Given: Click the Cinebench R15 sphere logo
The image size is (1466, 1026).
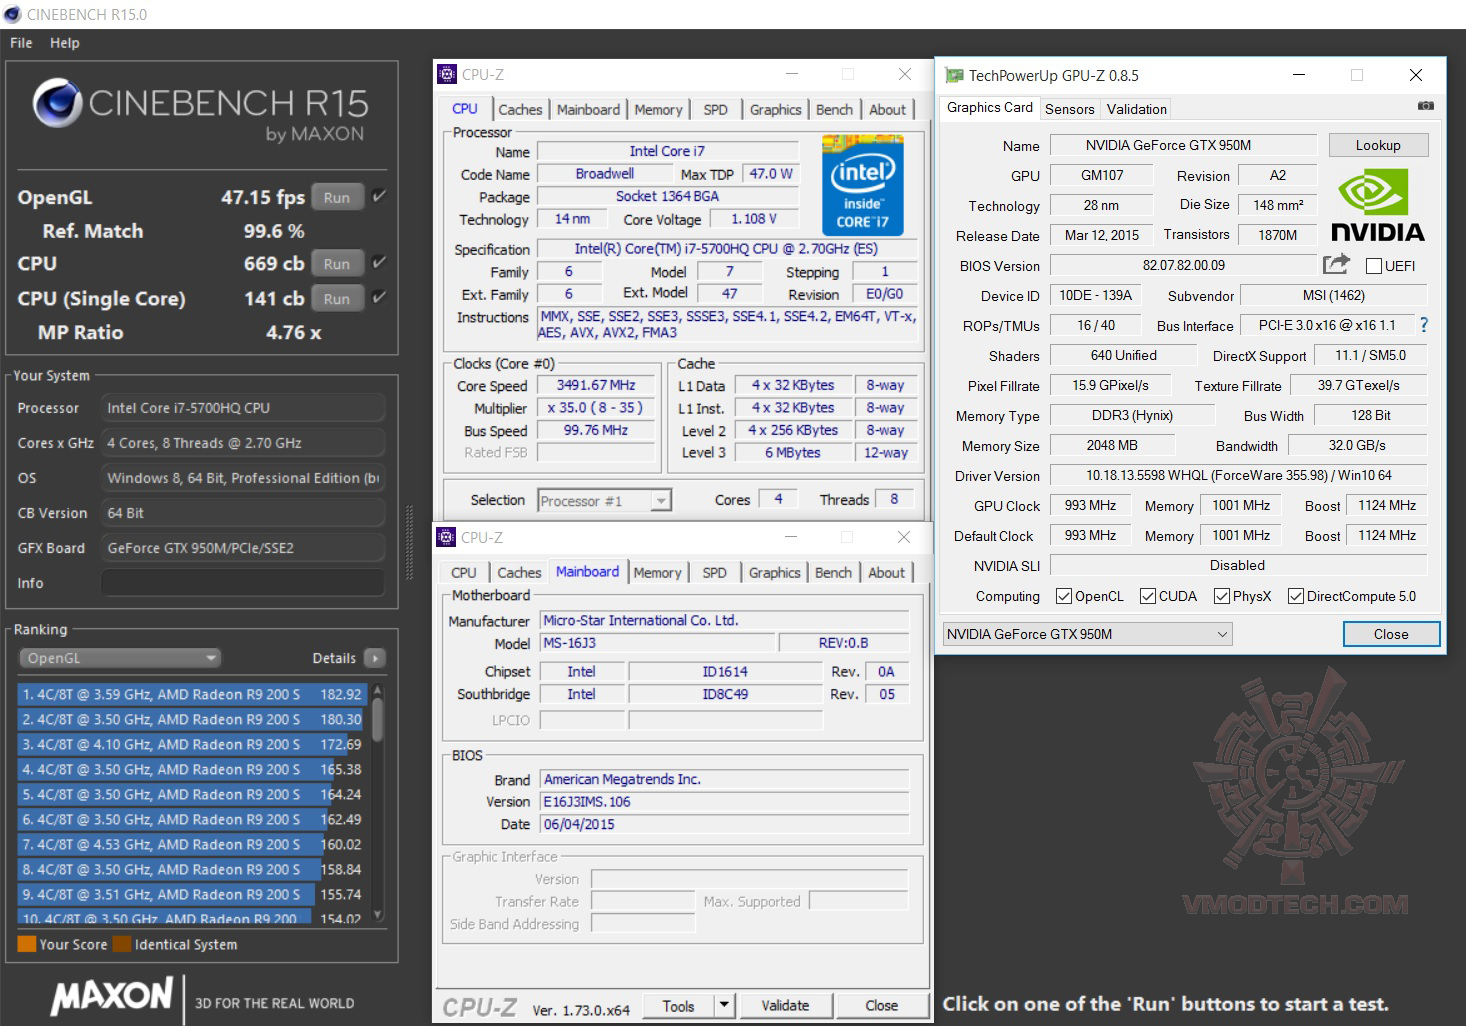Looking at the screenshot, I should pyautogui.click(x=58, y=103).
